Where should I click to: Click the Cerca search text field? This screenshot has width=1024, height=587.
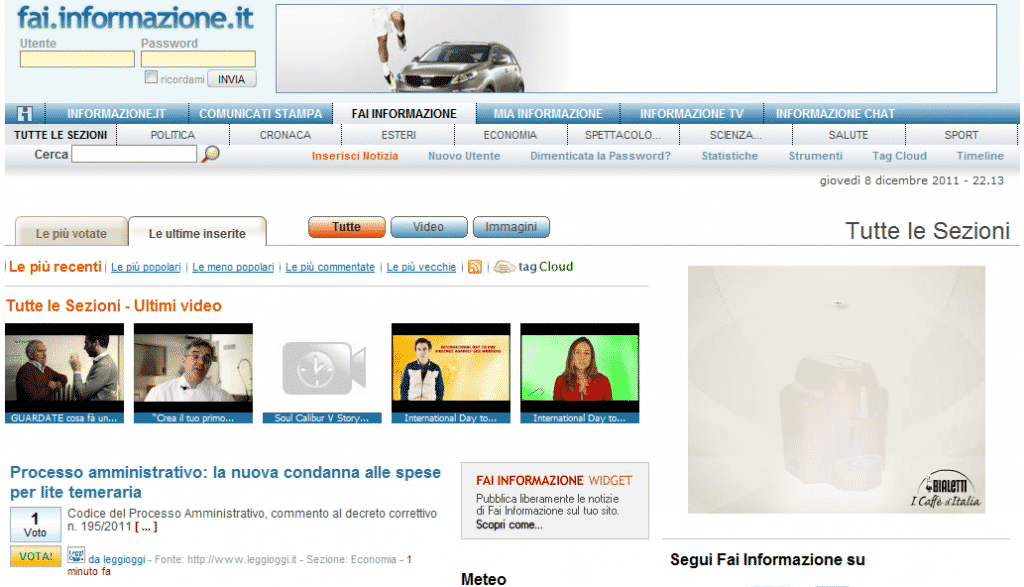pyautogui.click(x=134, y=154)
